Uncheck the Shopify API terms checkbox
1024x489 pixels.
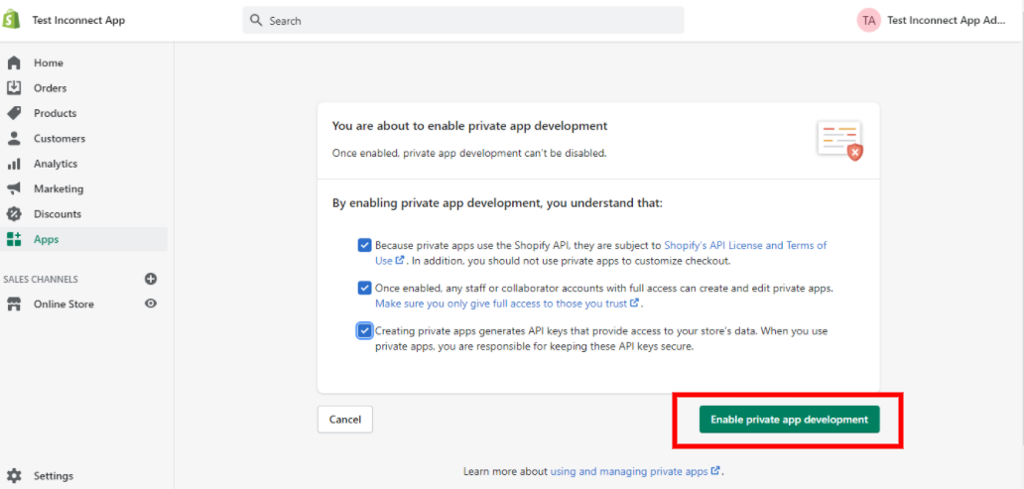[364, 245]
